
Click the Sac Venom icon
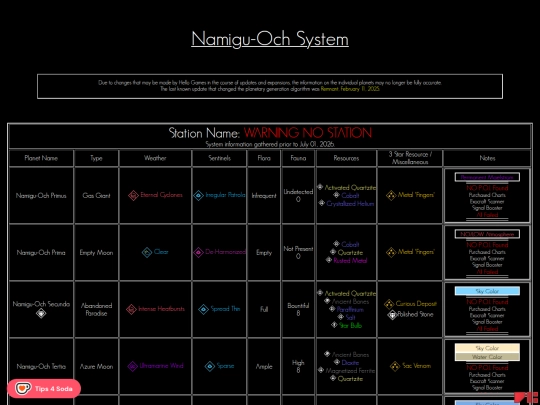point(395,366)
